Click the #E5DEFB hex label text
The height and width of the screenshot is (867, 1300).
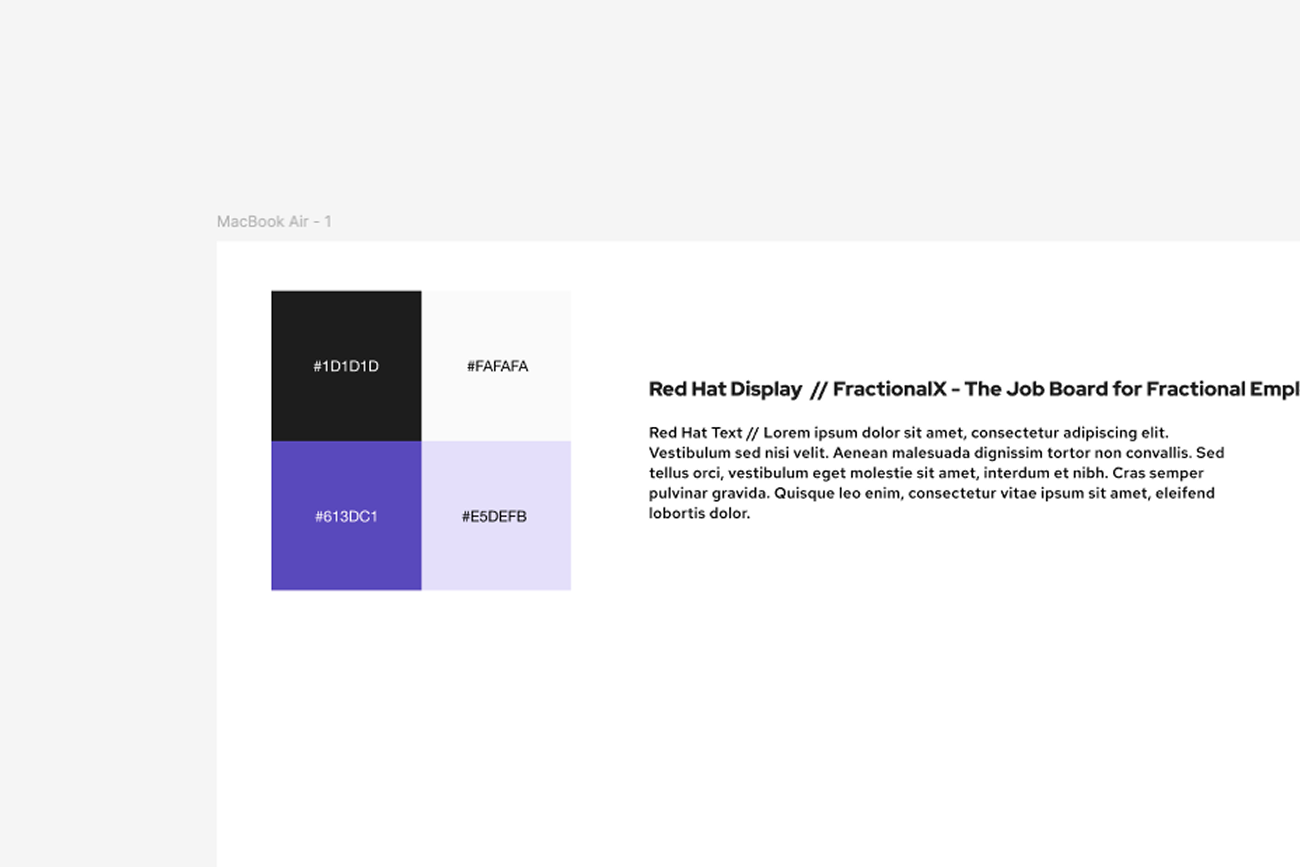[x=496, y=516]
